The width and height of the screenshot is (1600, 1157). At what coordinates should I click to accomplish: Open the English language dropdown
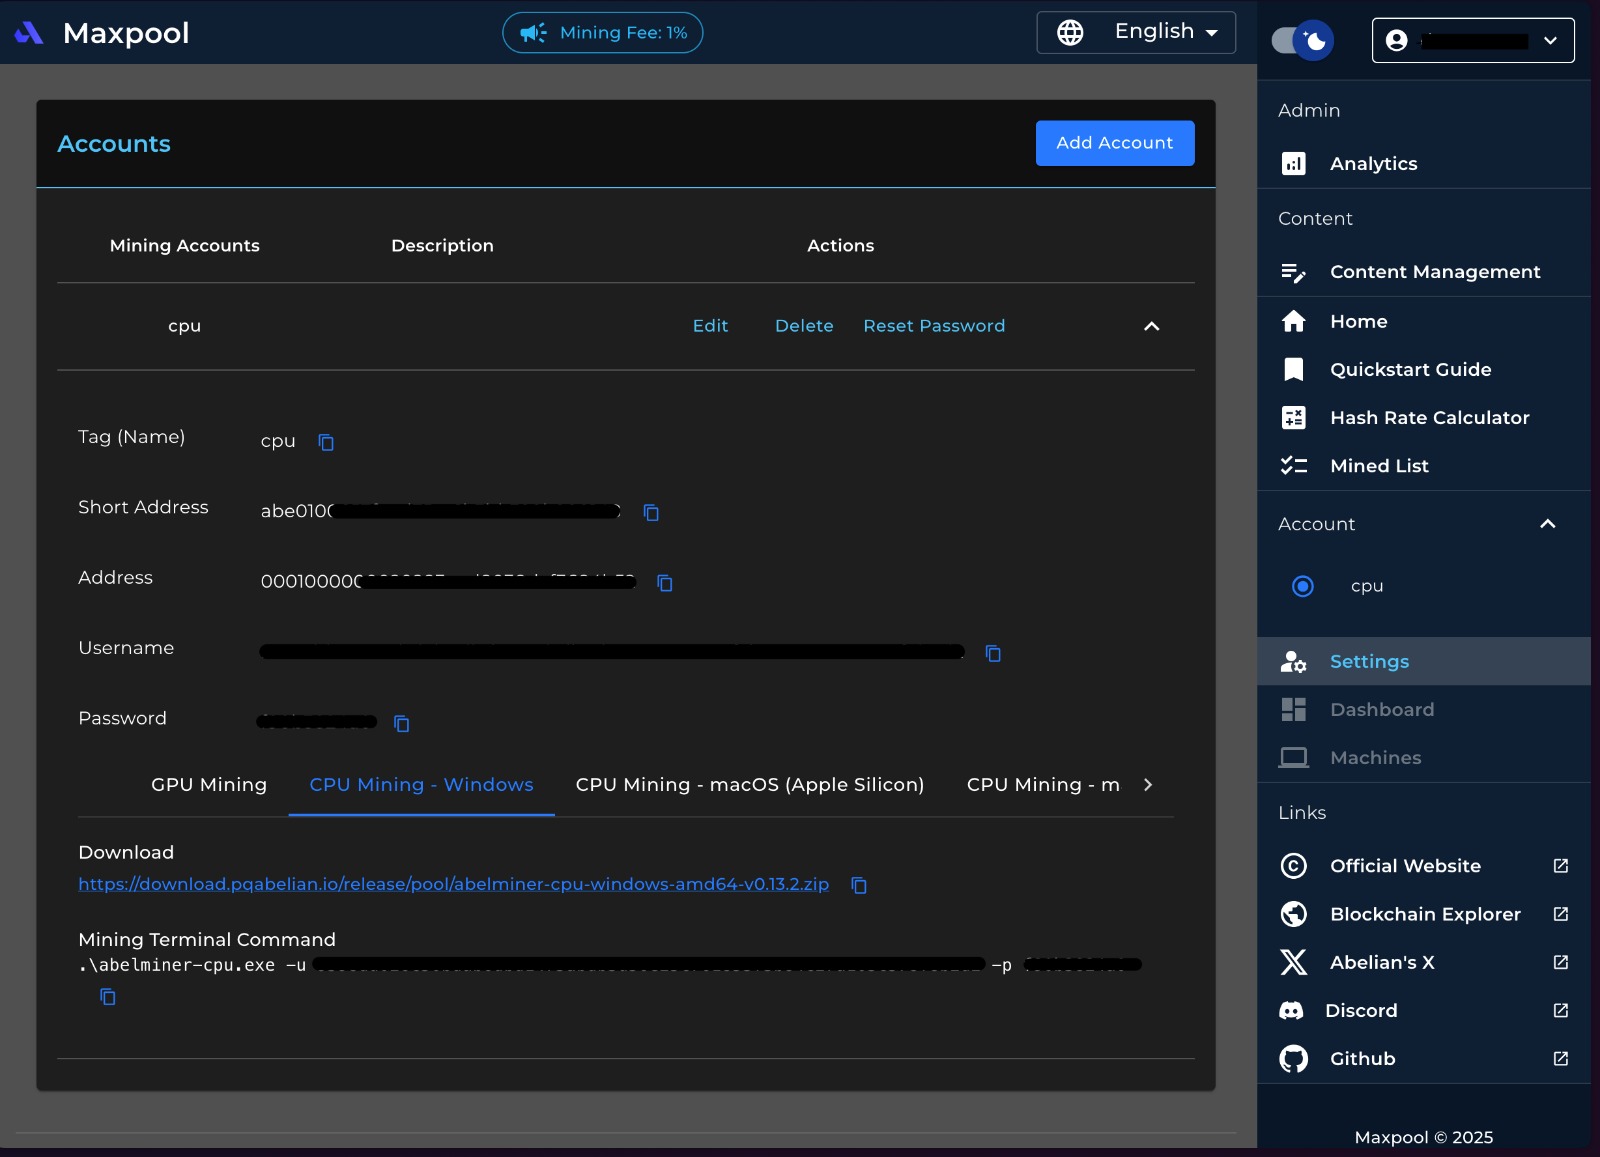(1136, 32)
